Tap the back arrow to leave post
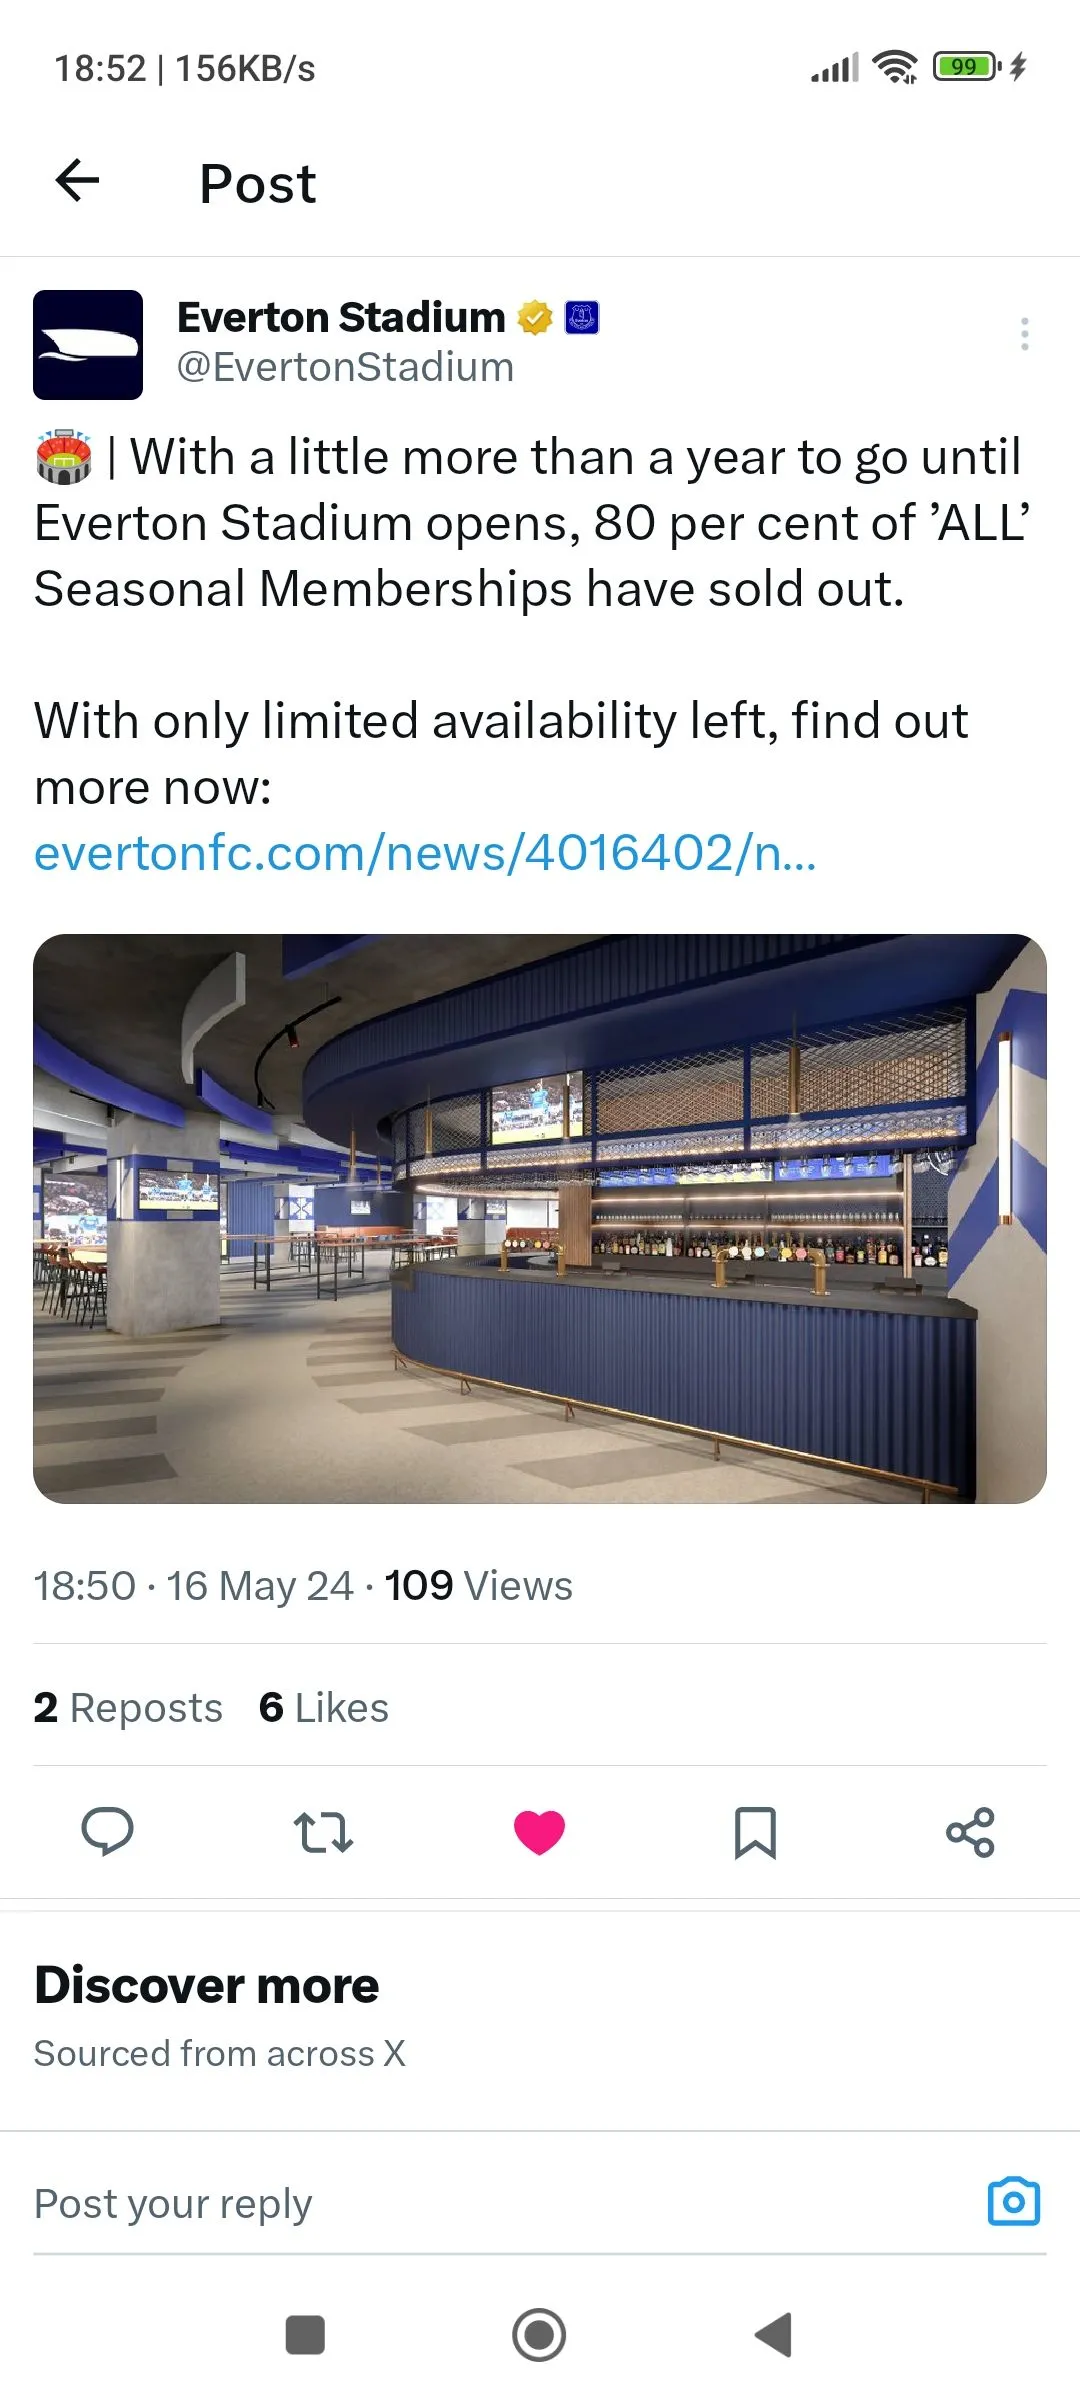This screenshot has height=2400, width=1080. tap(77, 181)
